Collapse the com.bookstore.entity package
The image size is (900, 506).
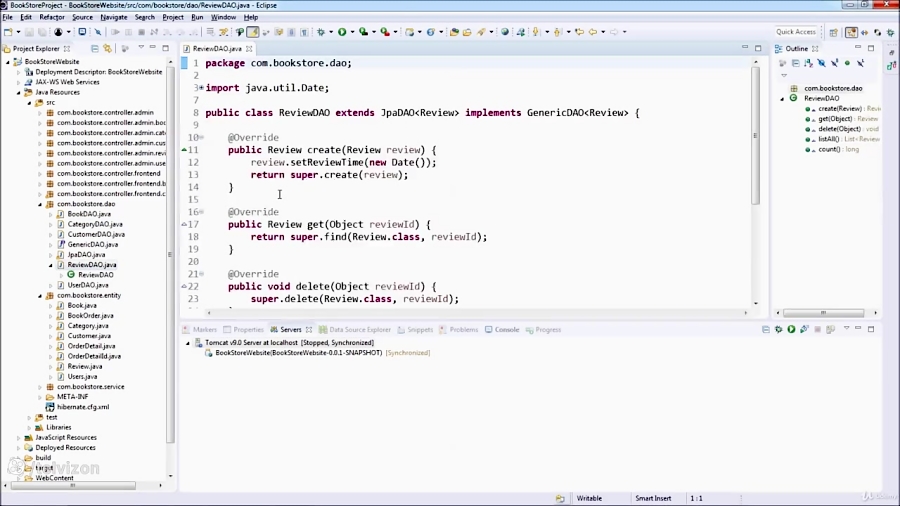[x=40, y=295]
